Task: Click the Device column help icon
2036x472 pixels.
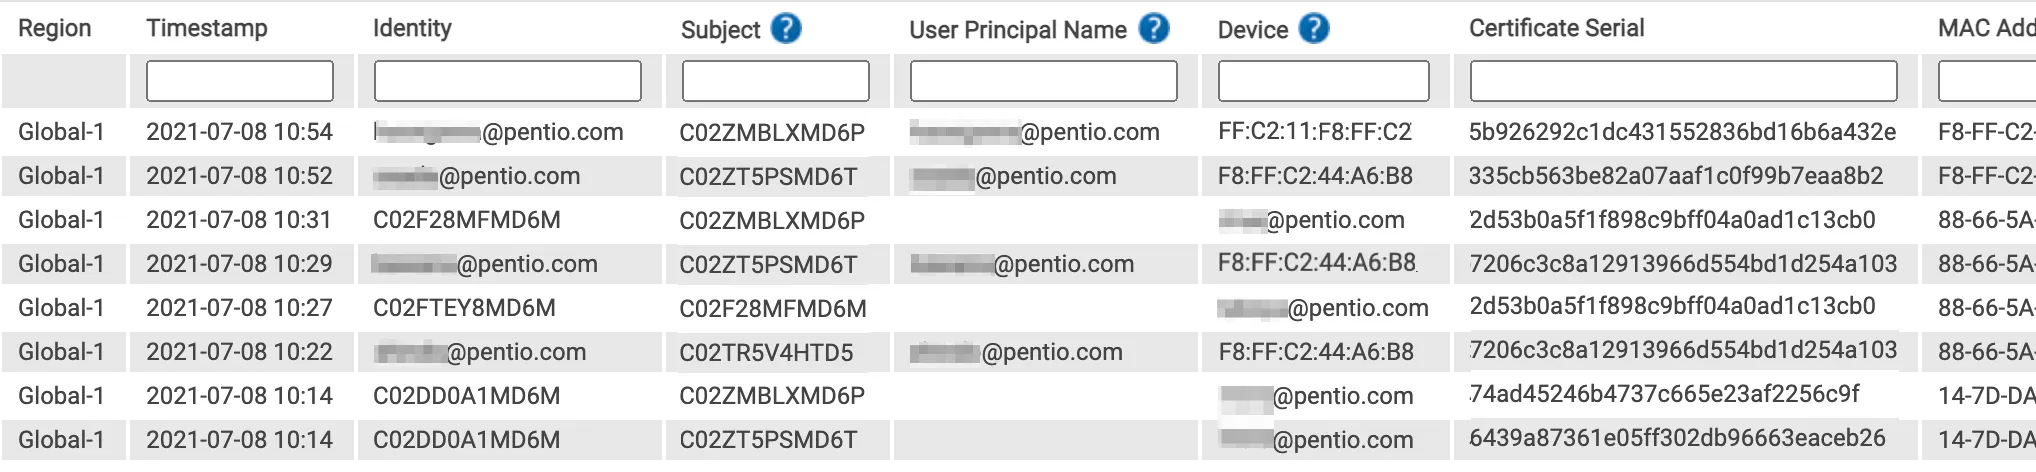Action: tap(1313, 29)
